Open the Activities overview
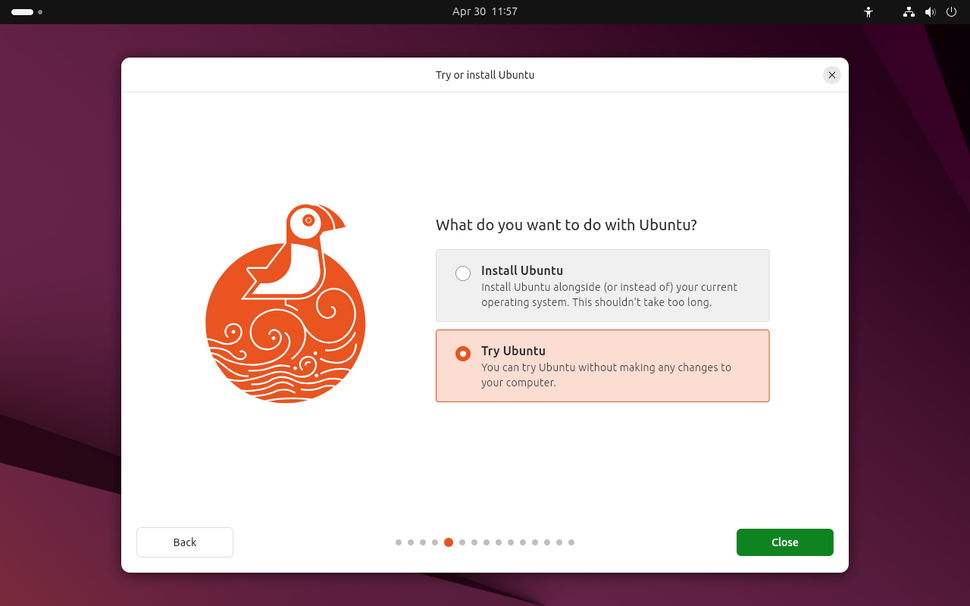Screen dimensions: 970x606 (x=22, y=11)
